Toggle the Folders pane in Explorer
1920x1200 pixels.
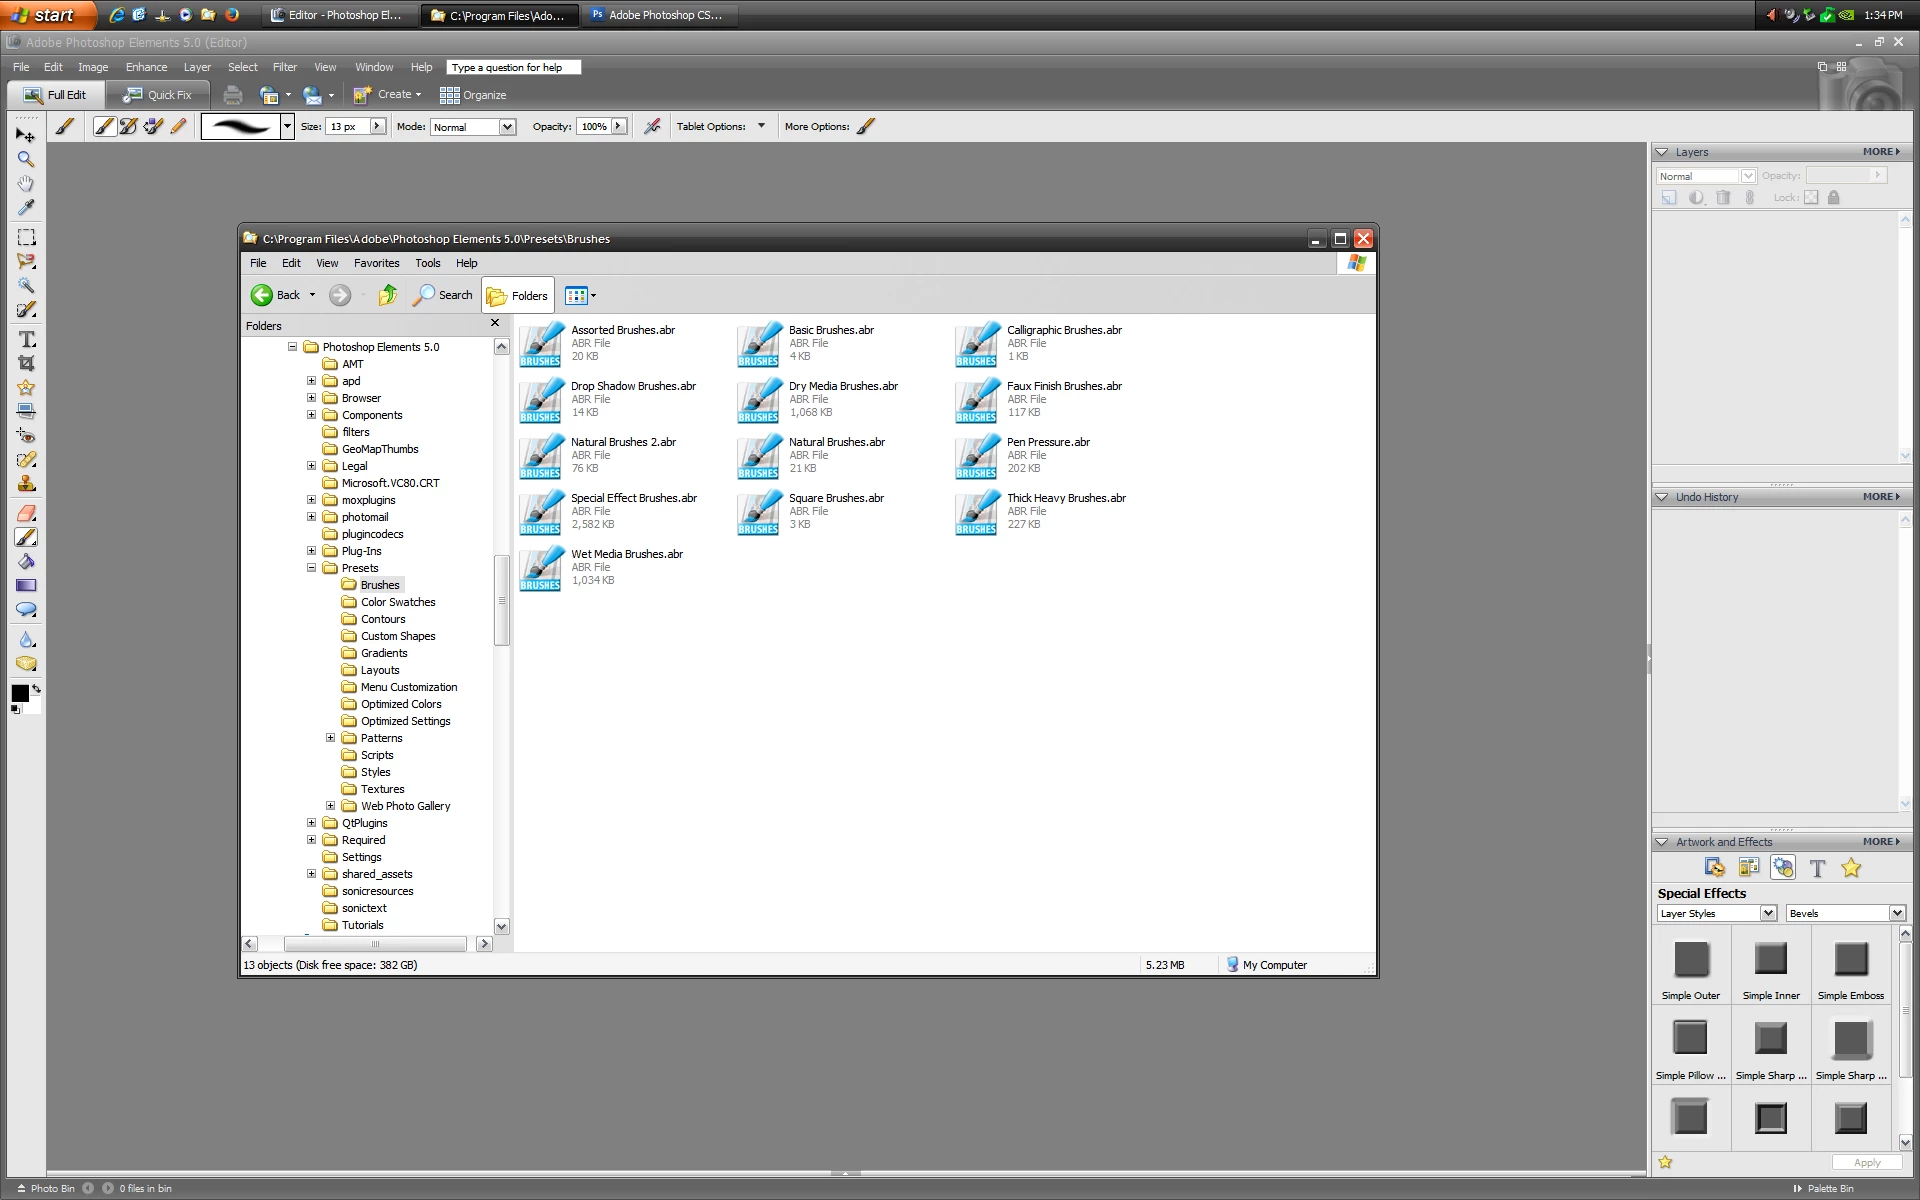point(517,296)
